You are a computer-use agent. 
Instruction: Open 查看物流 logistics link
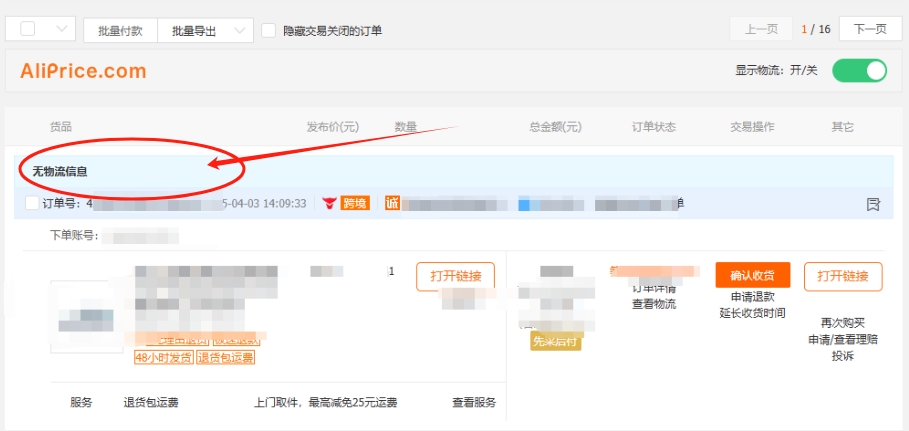(654, 303)
